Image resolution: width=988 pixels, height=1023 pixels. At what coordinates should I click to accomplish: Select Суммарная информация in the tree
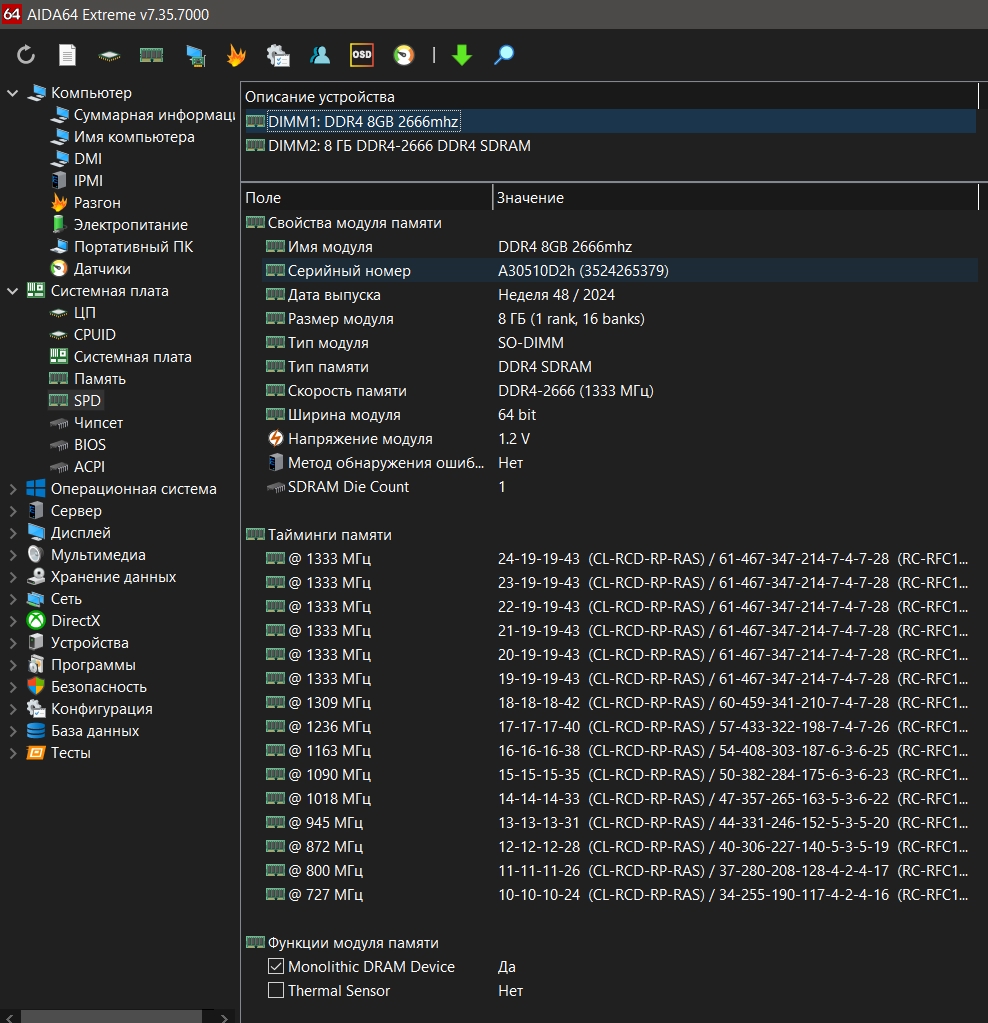pyautogui.click(x=154, y=115)
